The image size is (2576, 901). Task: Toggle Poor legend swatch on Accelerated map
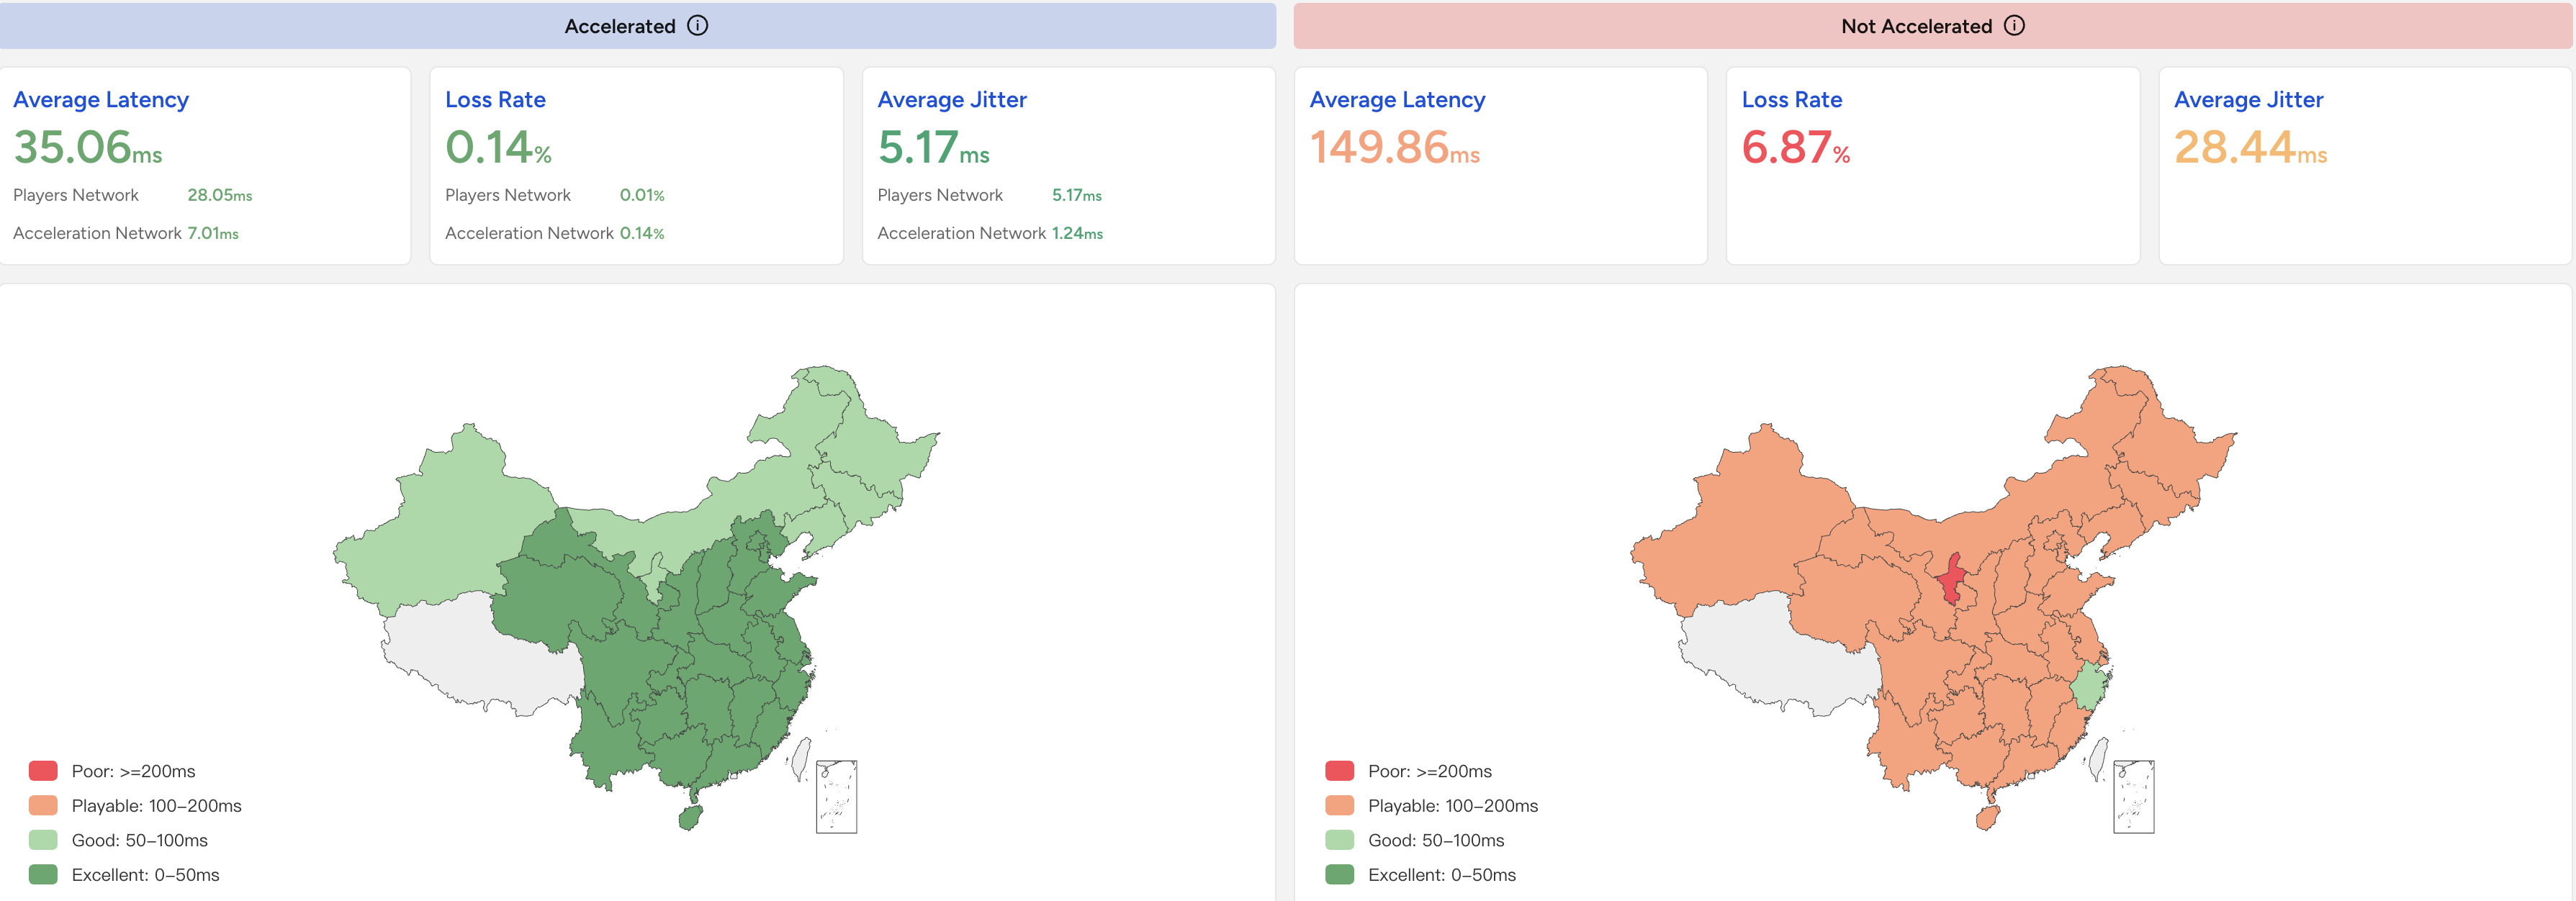[43, 771]
